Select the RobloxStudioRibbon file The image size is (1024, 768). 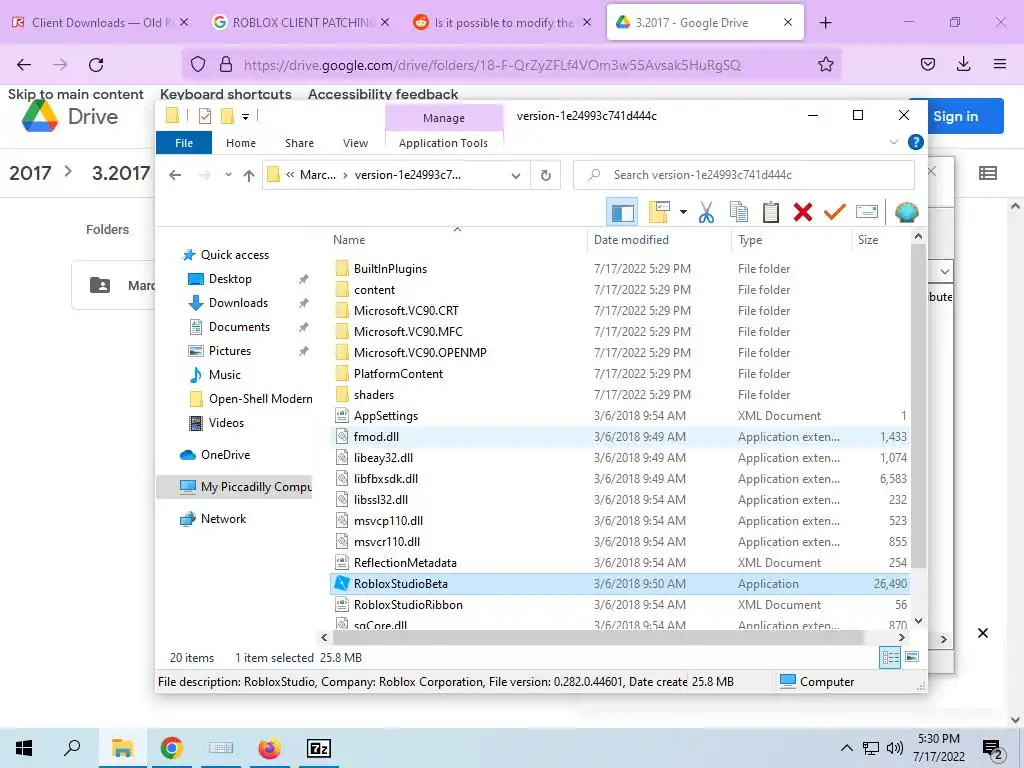pyautogui.click(x=408, y=605)
